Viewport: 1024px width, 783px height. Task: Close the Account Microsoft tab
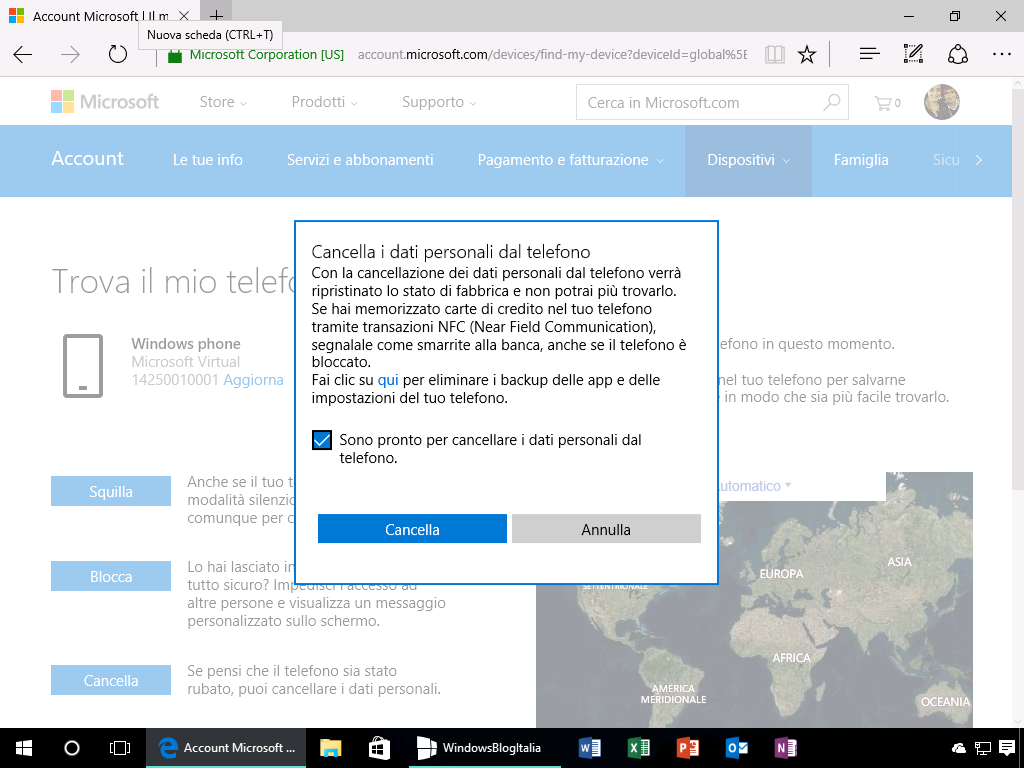pyautogui.click(x=184, y=16)
